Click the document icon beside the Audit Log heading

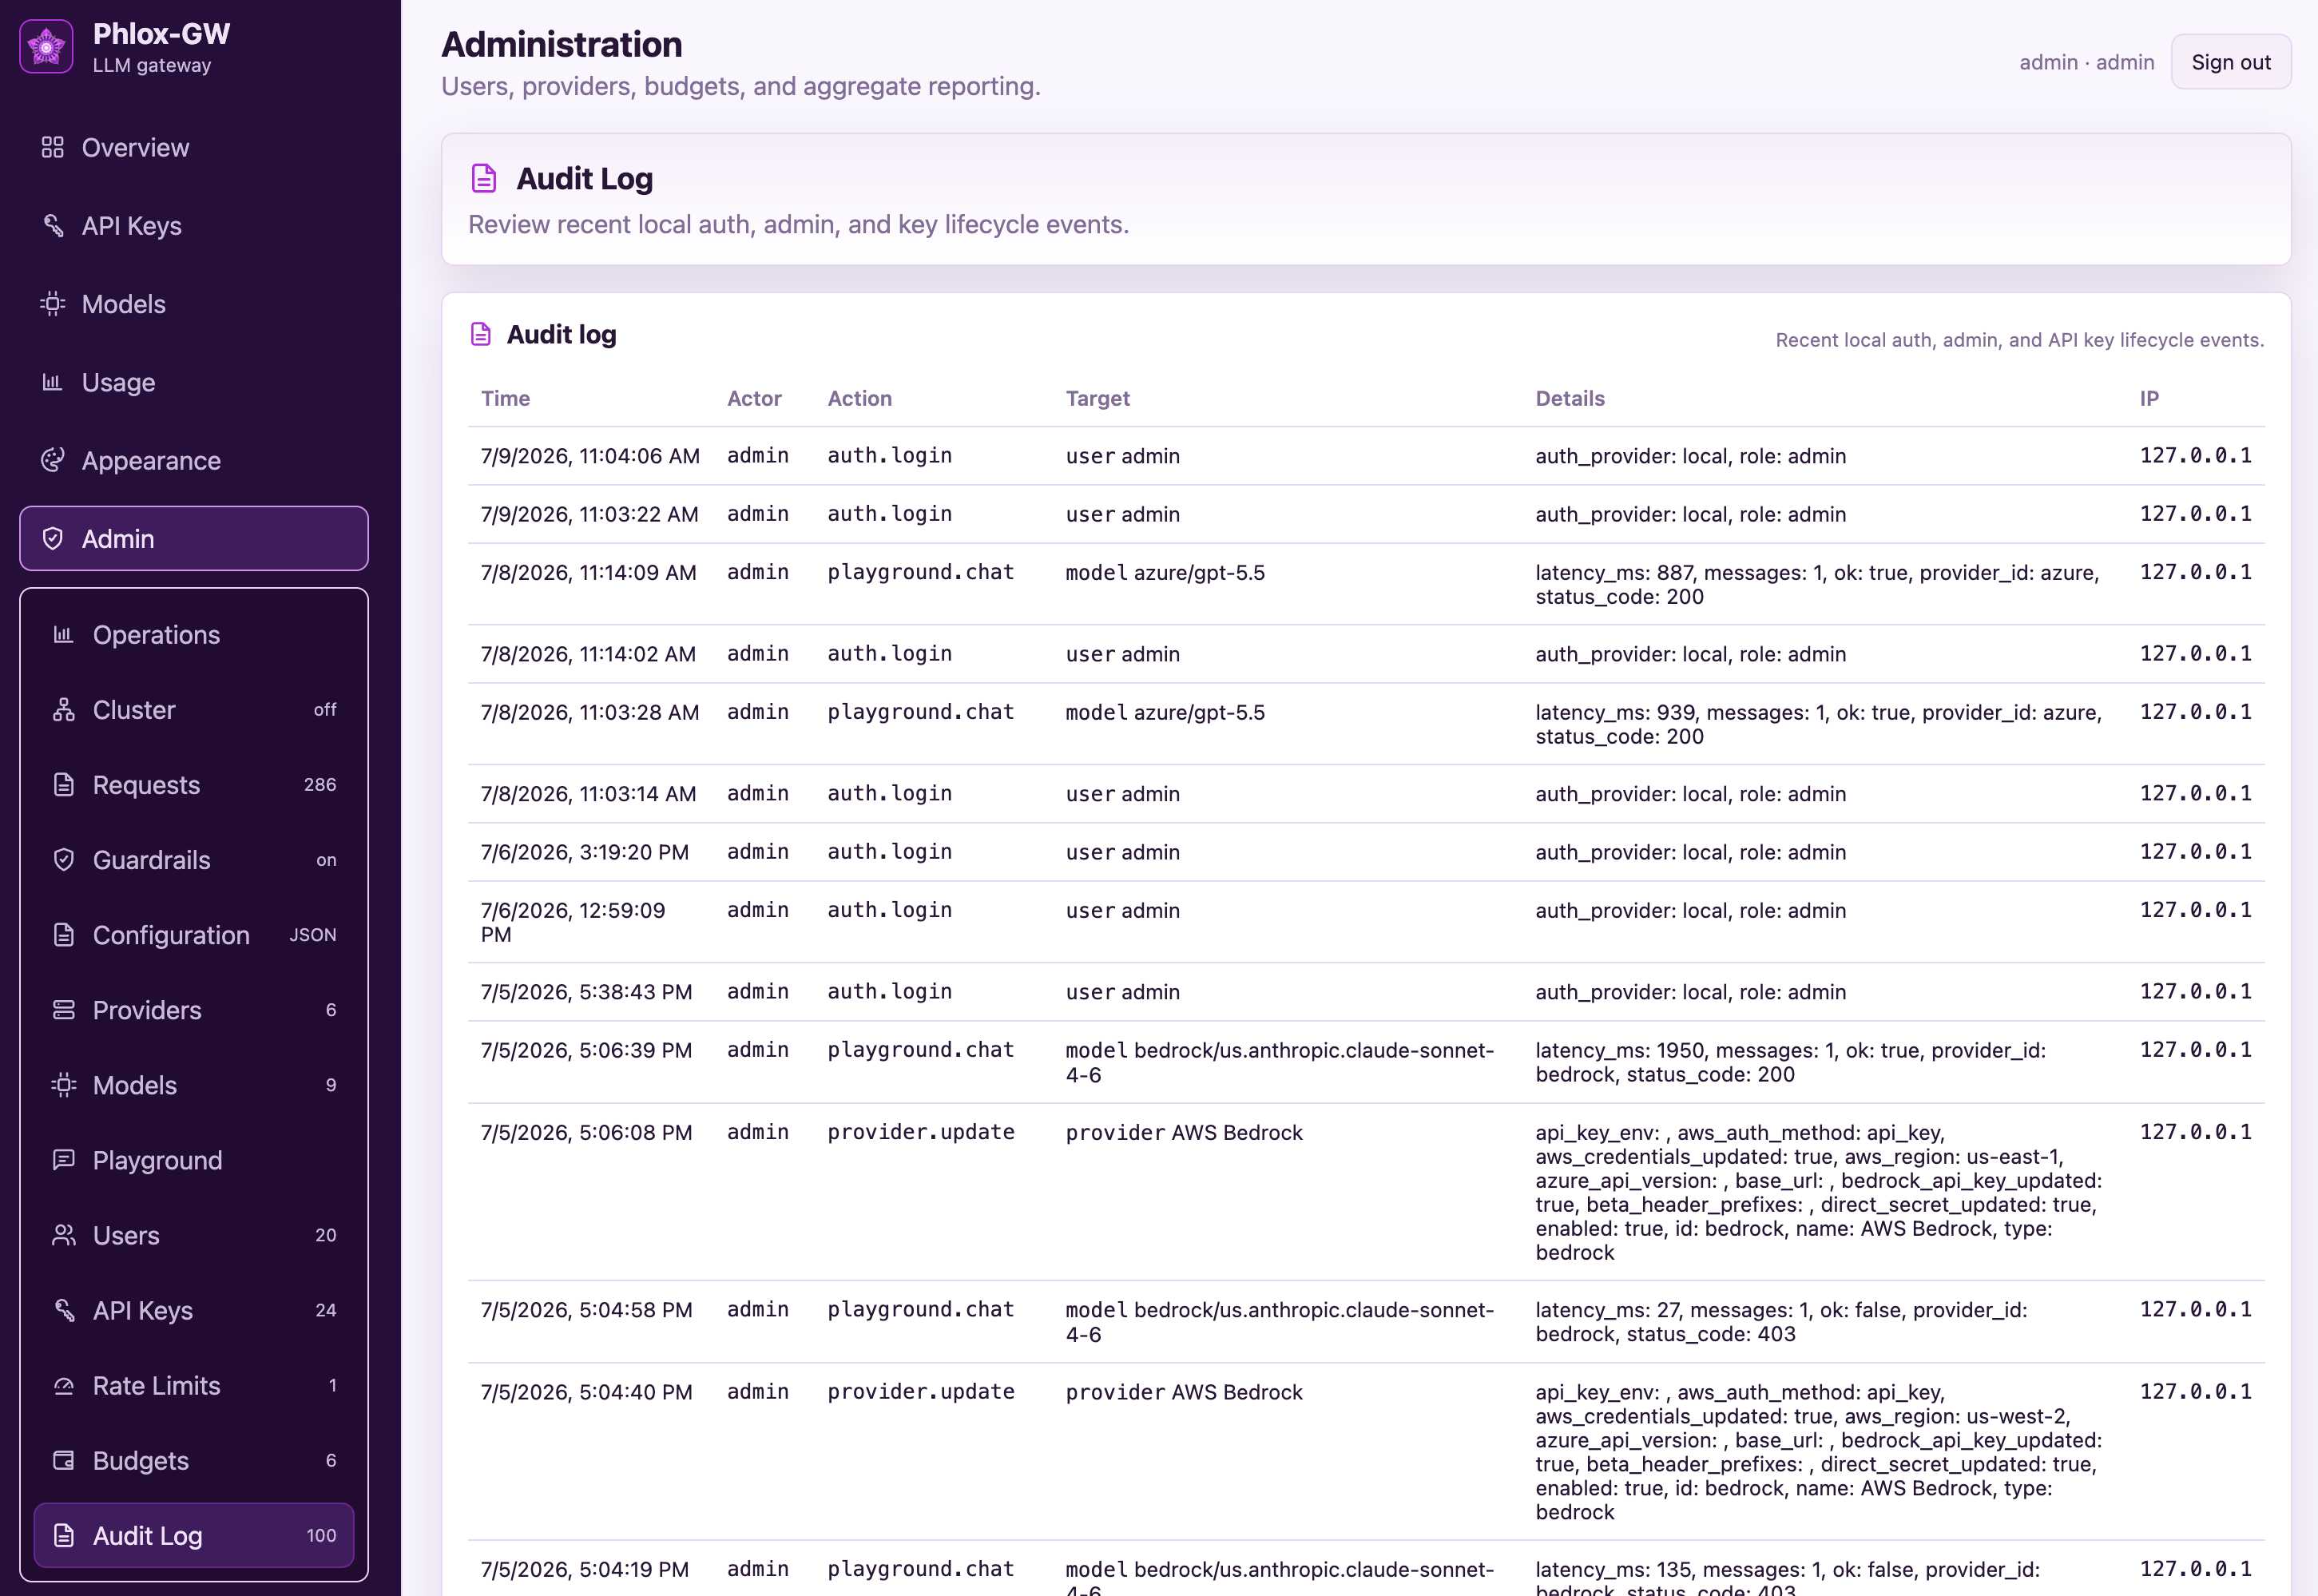pos(484,178)
